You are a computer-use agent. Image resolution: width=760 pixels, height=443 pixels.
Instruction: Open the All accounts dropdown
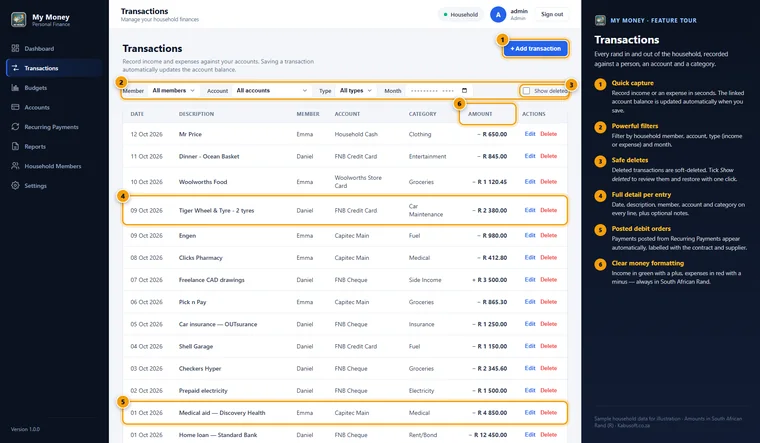point(271,91)
